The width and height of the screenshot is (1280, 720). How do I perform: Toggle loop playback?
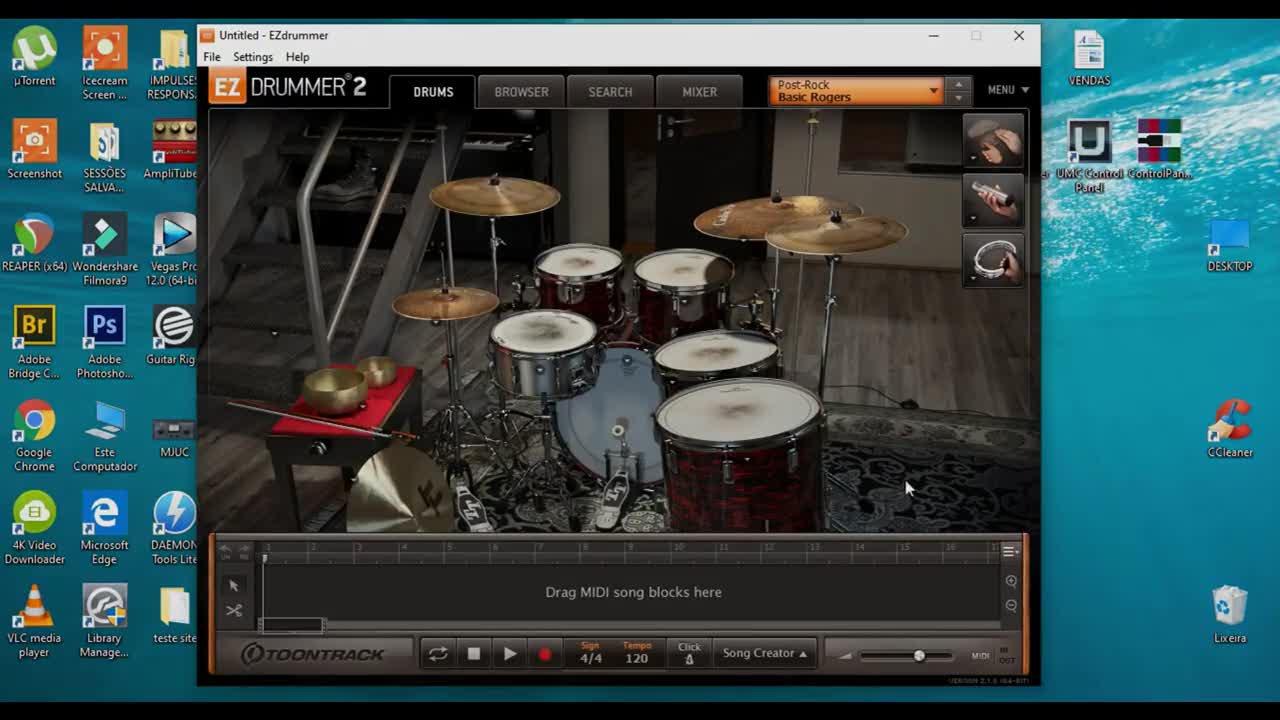coord(438,654)
